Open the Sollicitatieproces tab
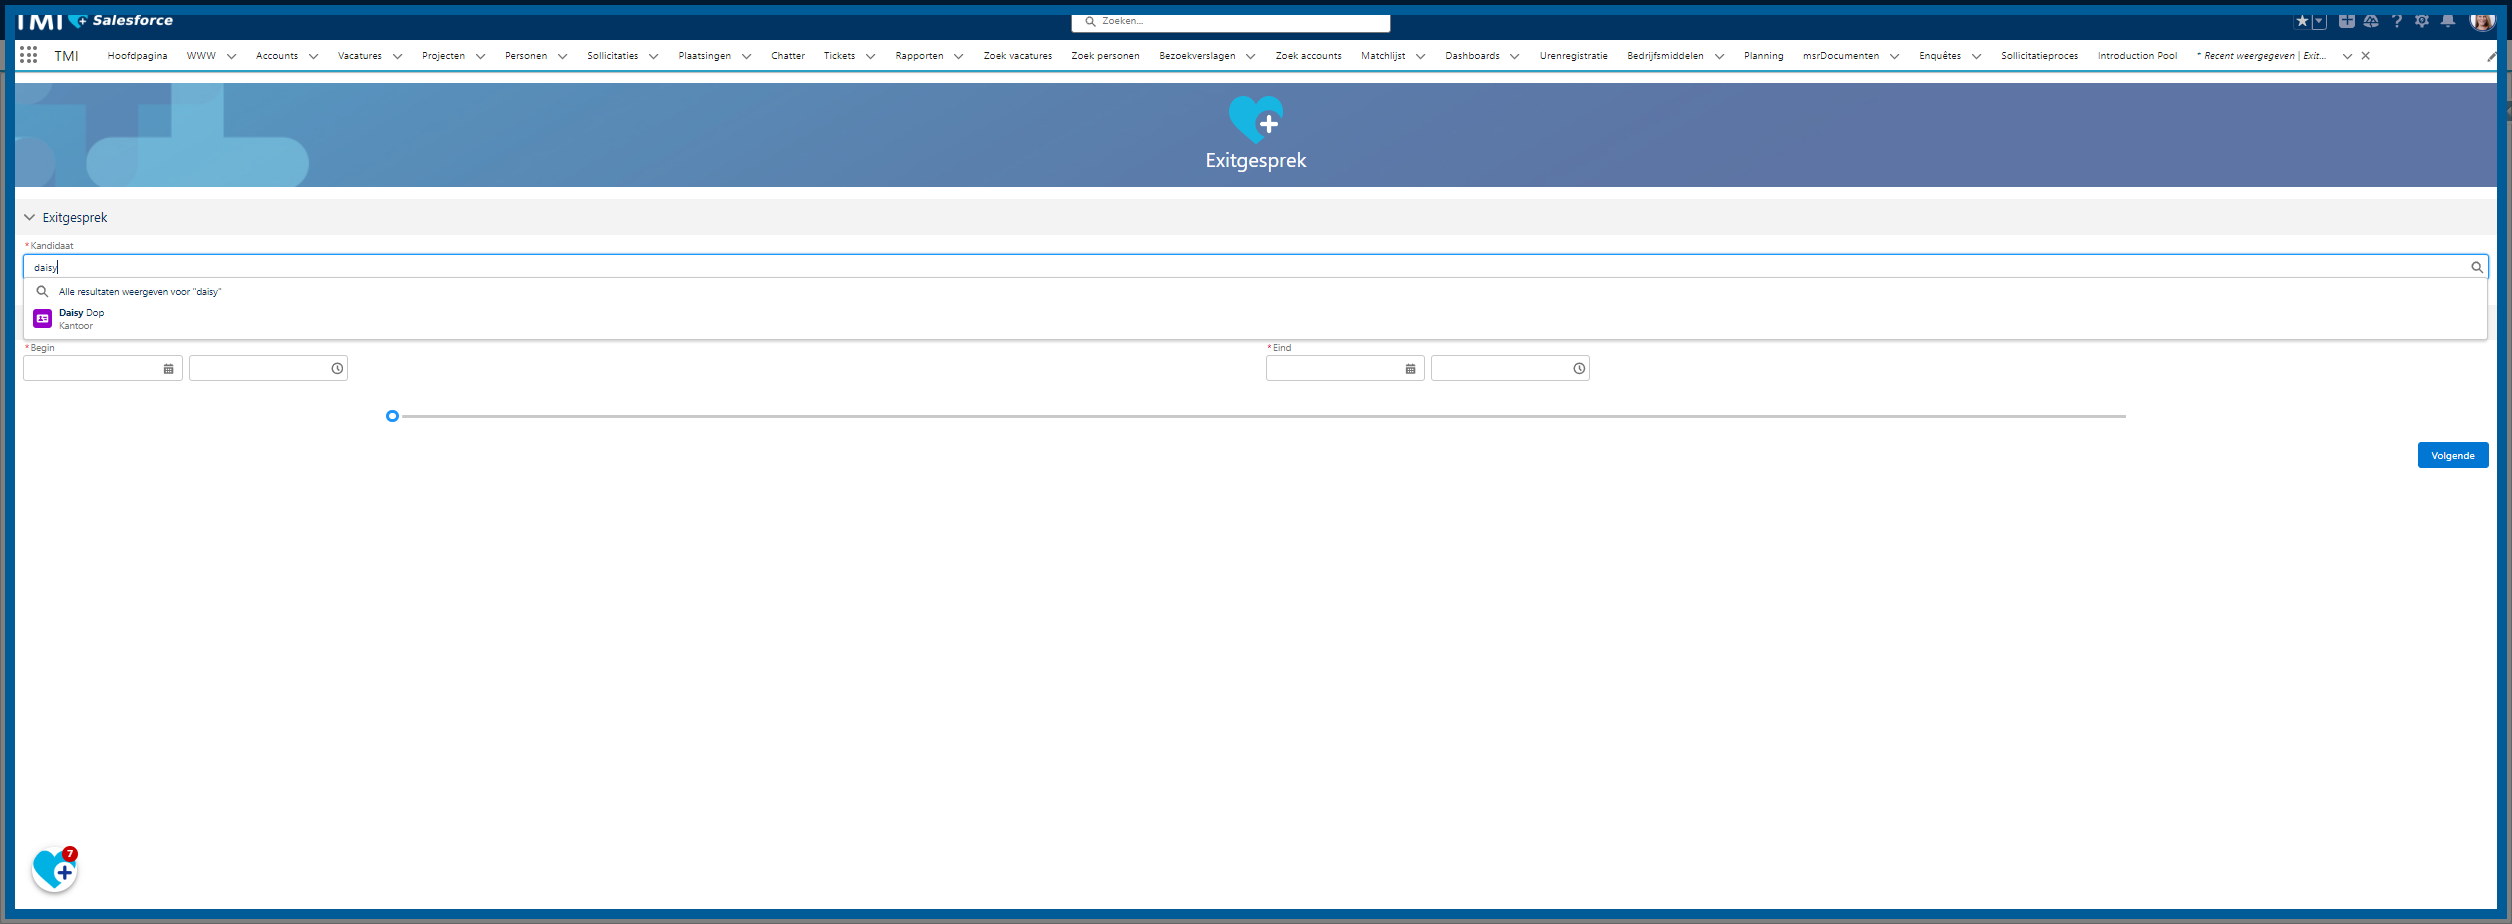The height and width of the screenshot is (924, 2512). point(2039,56)
